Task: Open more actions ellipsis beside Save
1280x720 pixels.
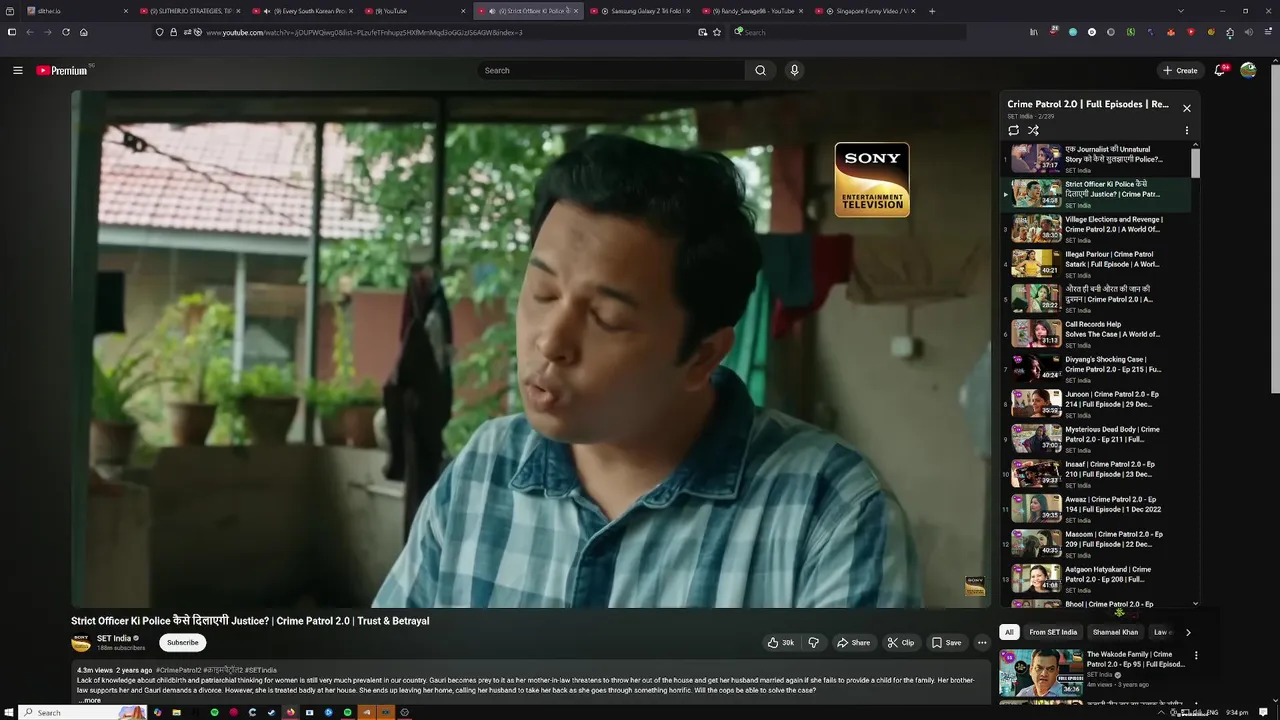Action: (982, 643)
